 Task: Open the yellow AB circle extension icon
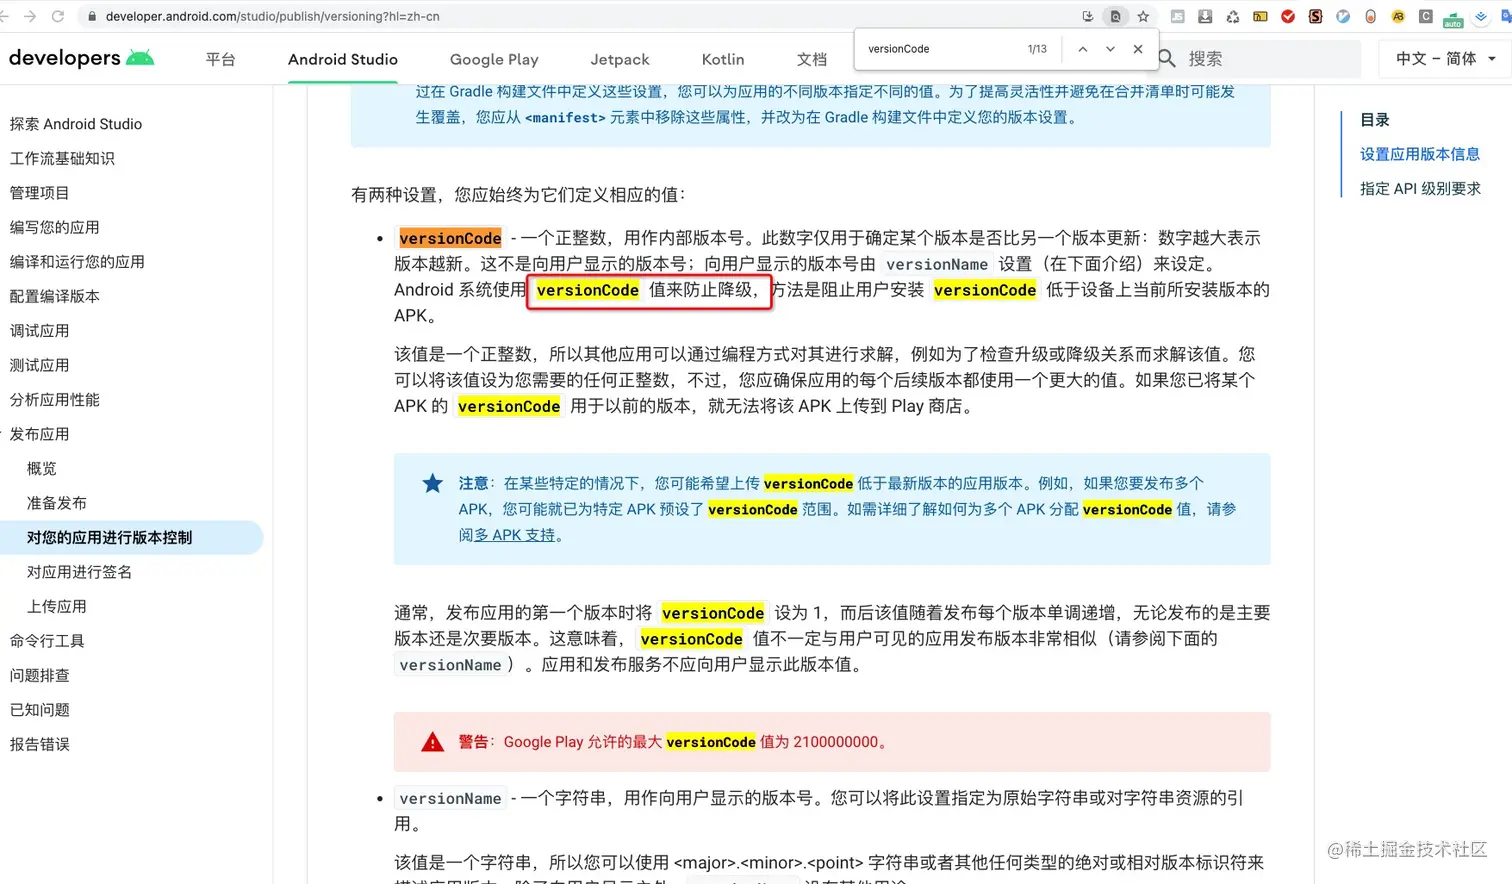click(1398, 16)
